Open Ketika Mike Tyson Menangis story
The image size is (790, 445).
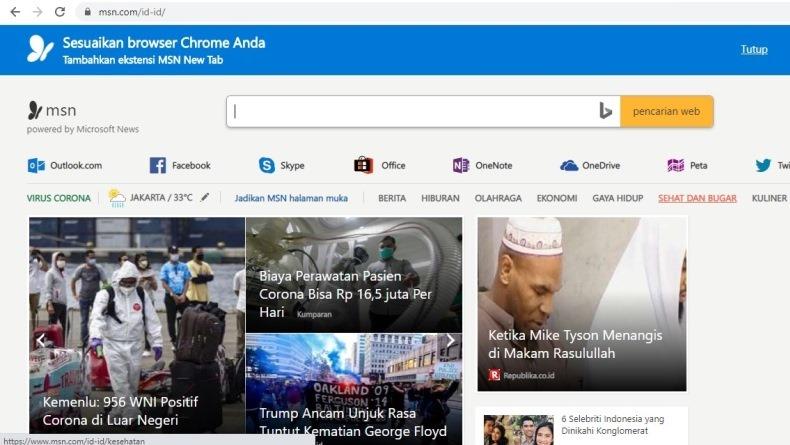pos(575,344)
